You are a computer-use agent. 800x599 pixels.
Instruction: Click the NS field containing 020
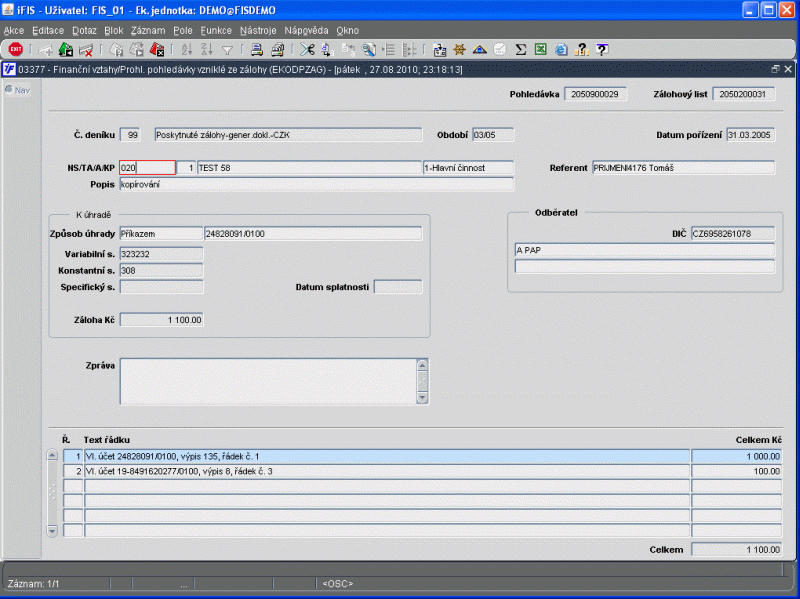point(147,167)
